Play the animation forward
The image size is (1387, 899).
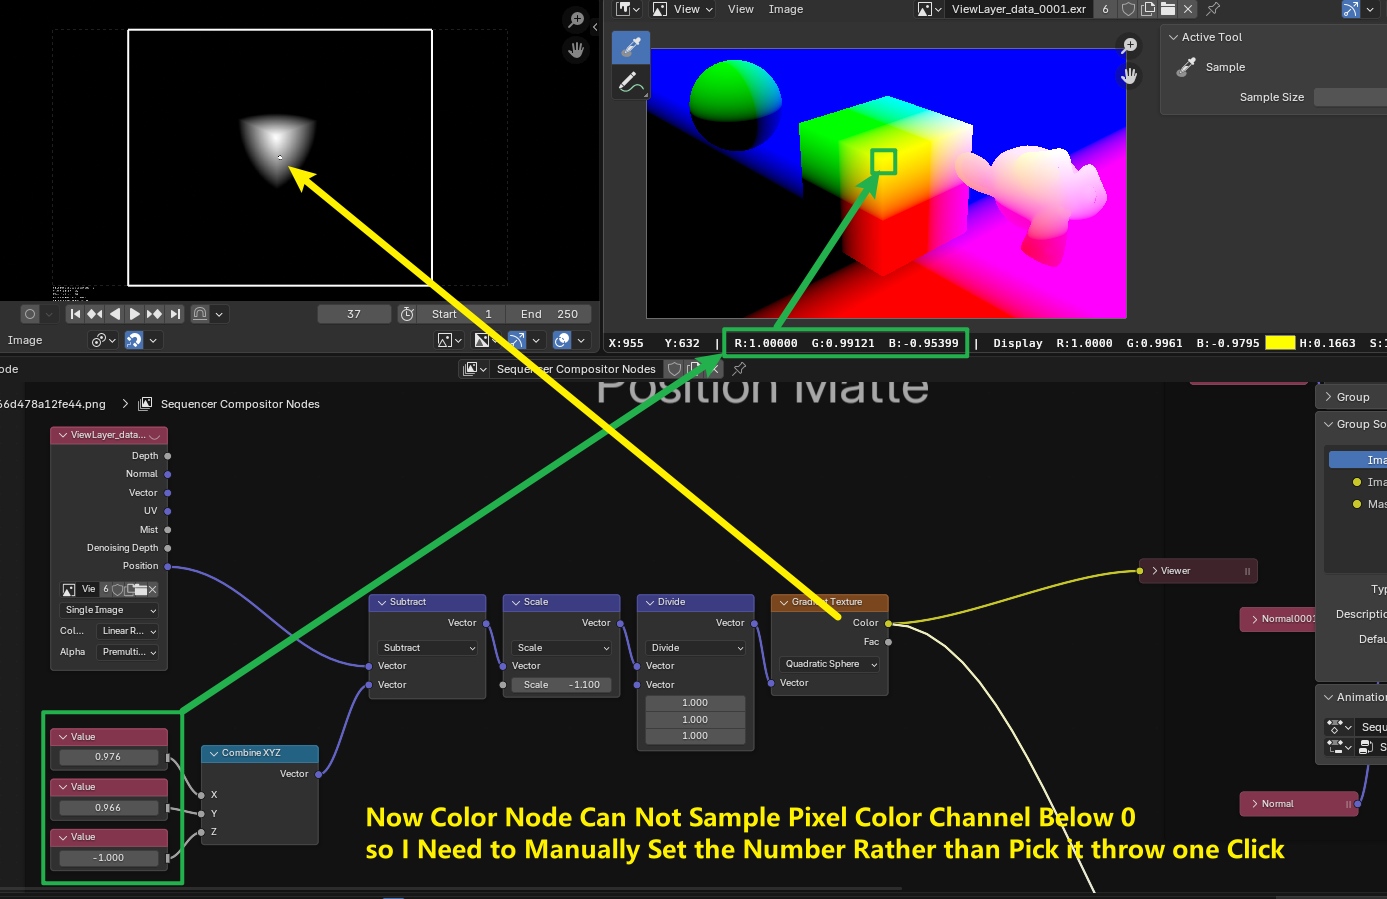[x=135, y=314]
